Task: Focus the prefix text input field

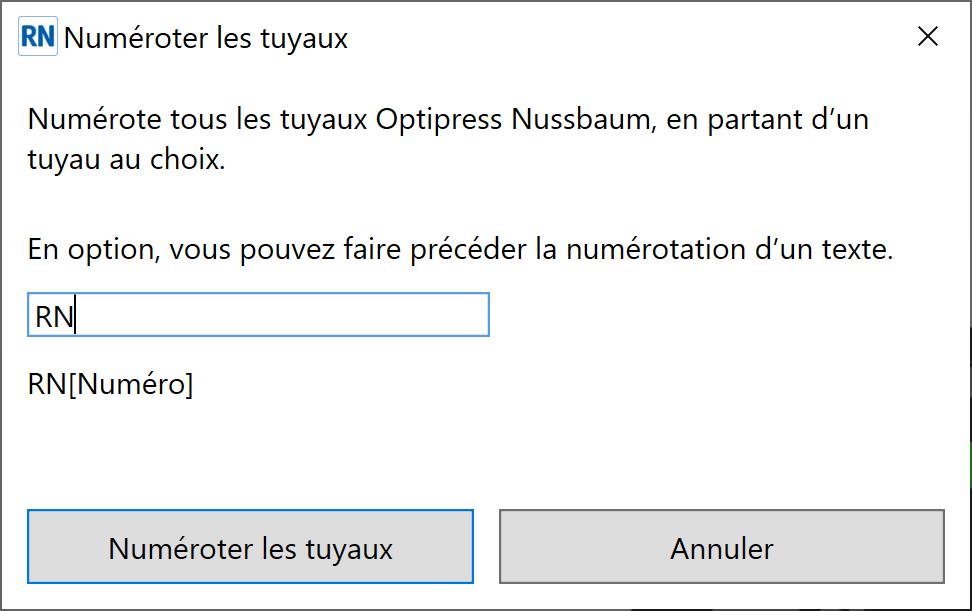Action: tap(258, 315)
